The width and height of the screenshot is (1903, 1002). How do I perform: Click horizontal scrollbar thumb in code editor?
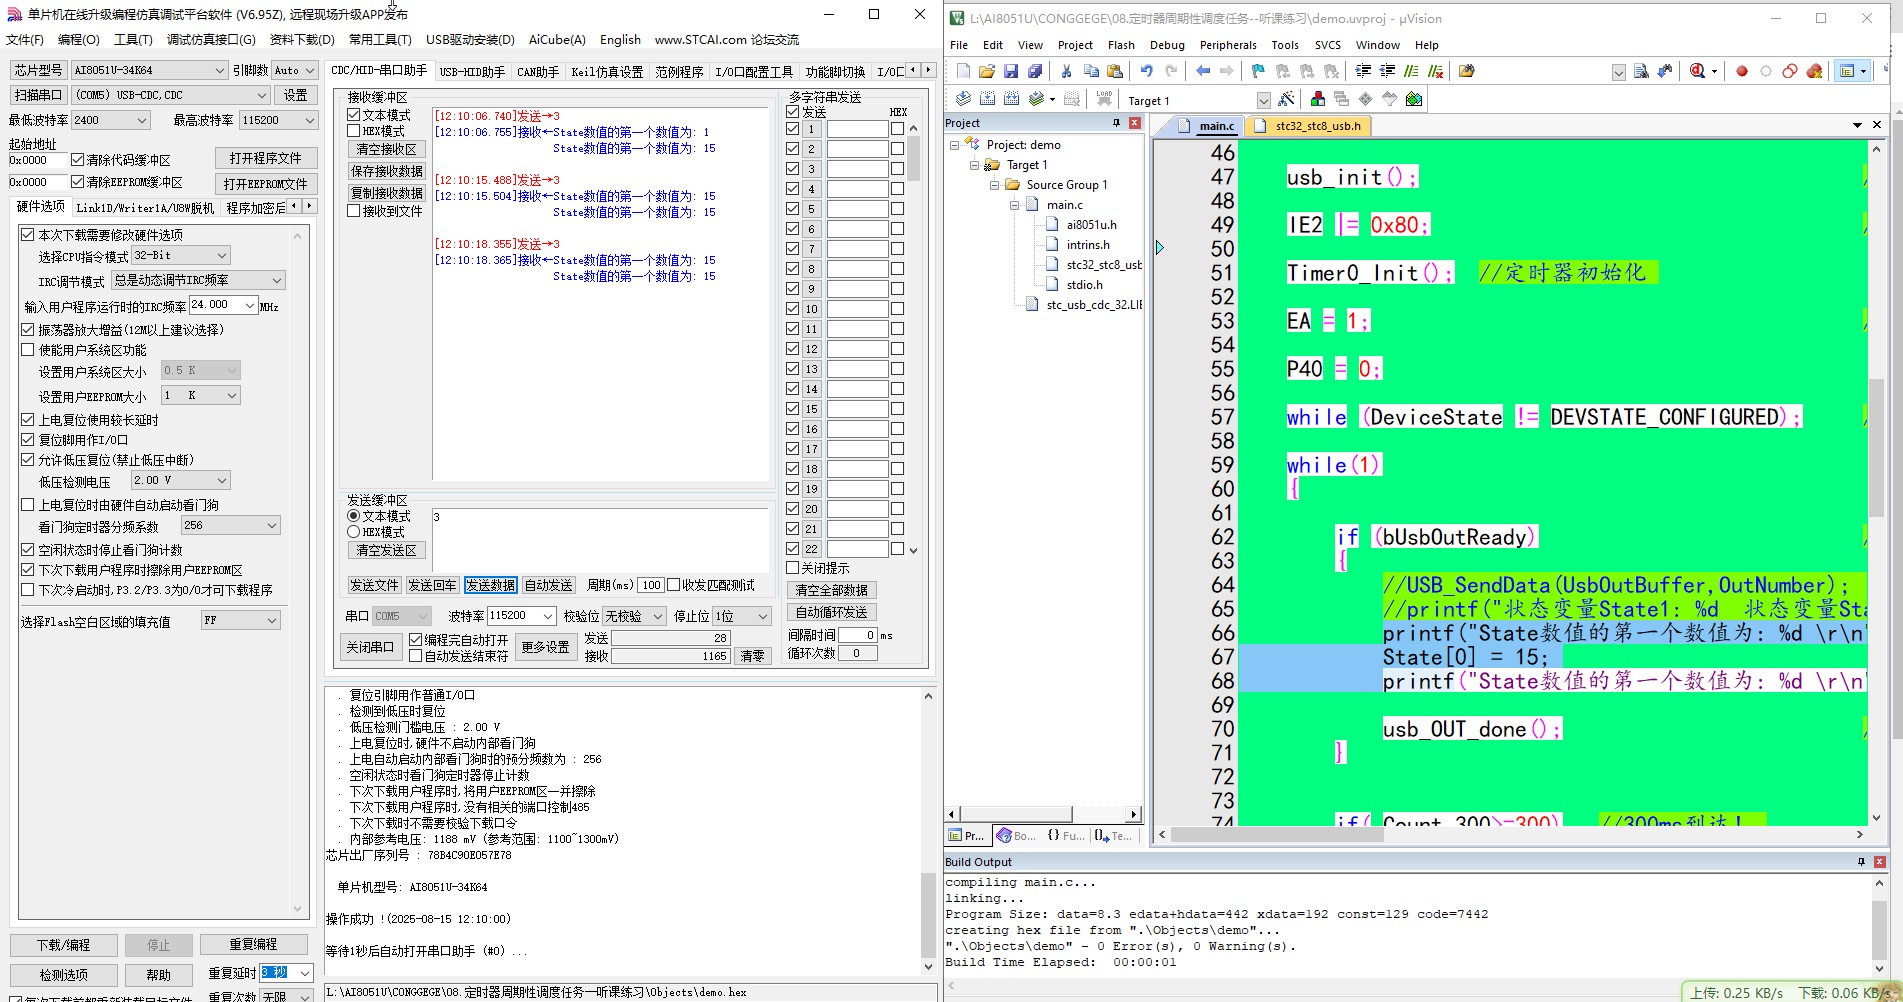(x=1277, y=834)
